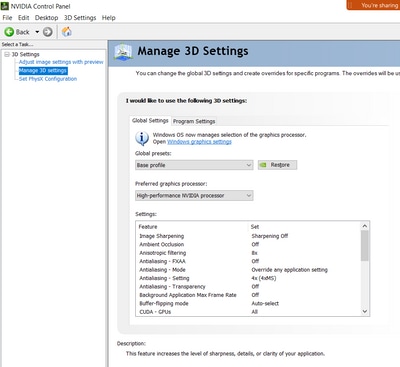Click the green Back arrow icon

(x=9, y=32)
